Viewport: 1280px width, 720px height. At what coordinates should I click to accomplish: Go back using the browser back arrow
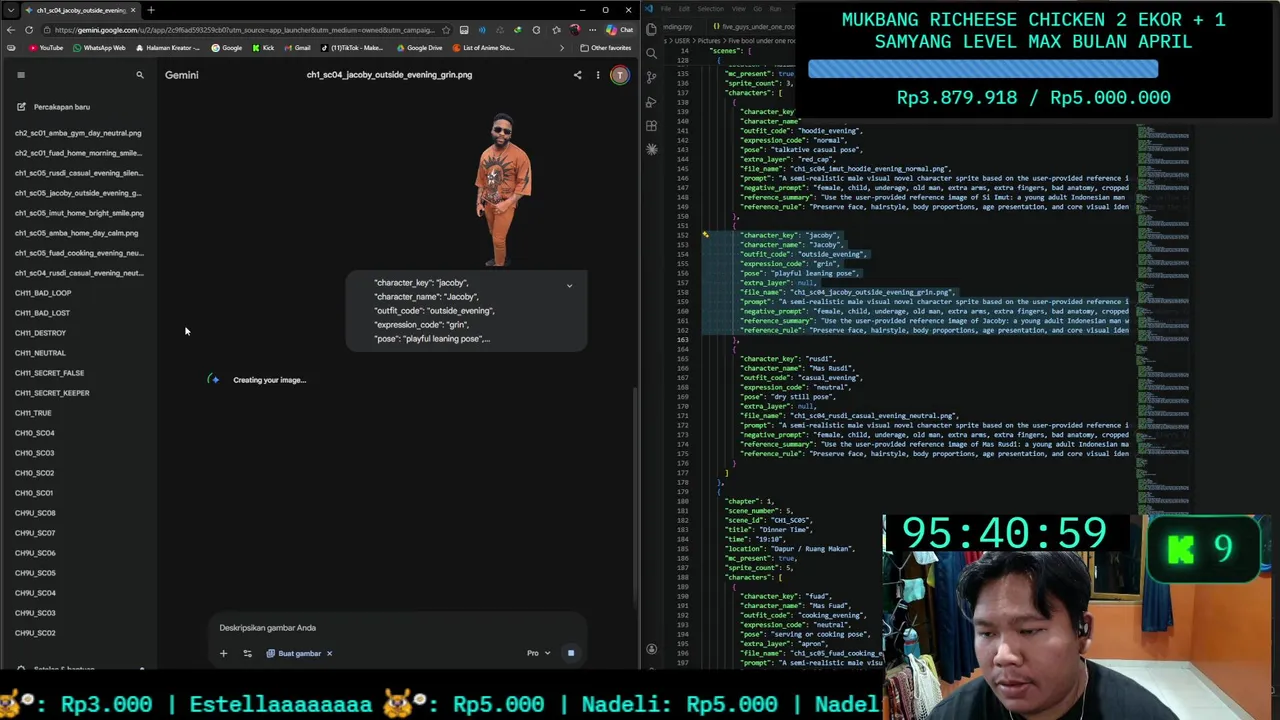click(x=11, y=30)
